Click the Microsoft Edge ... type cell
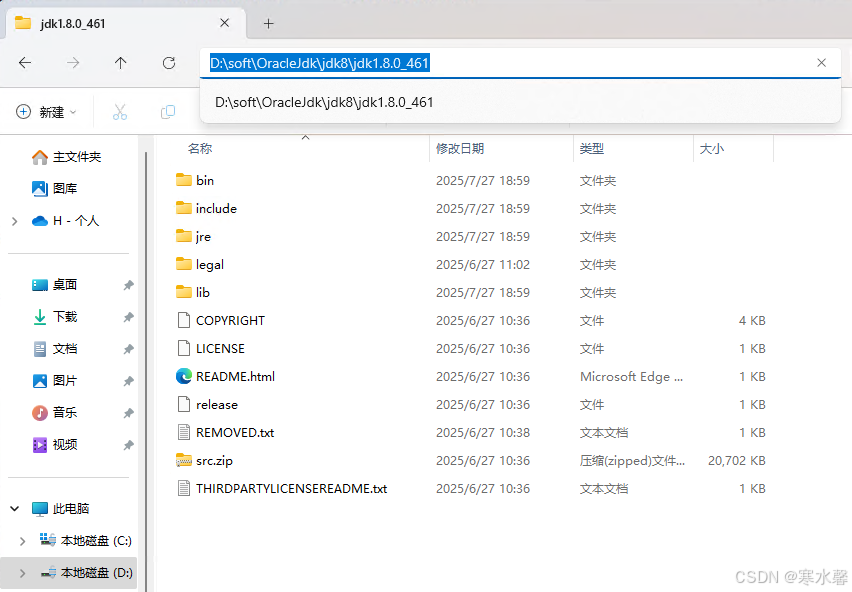Viewport: 852px width, 592px height. pyautogui.click(x=631, y=376)
